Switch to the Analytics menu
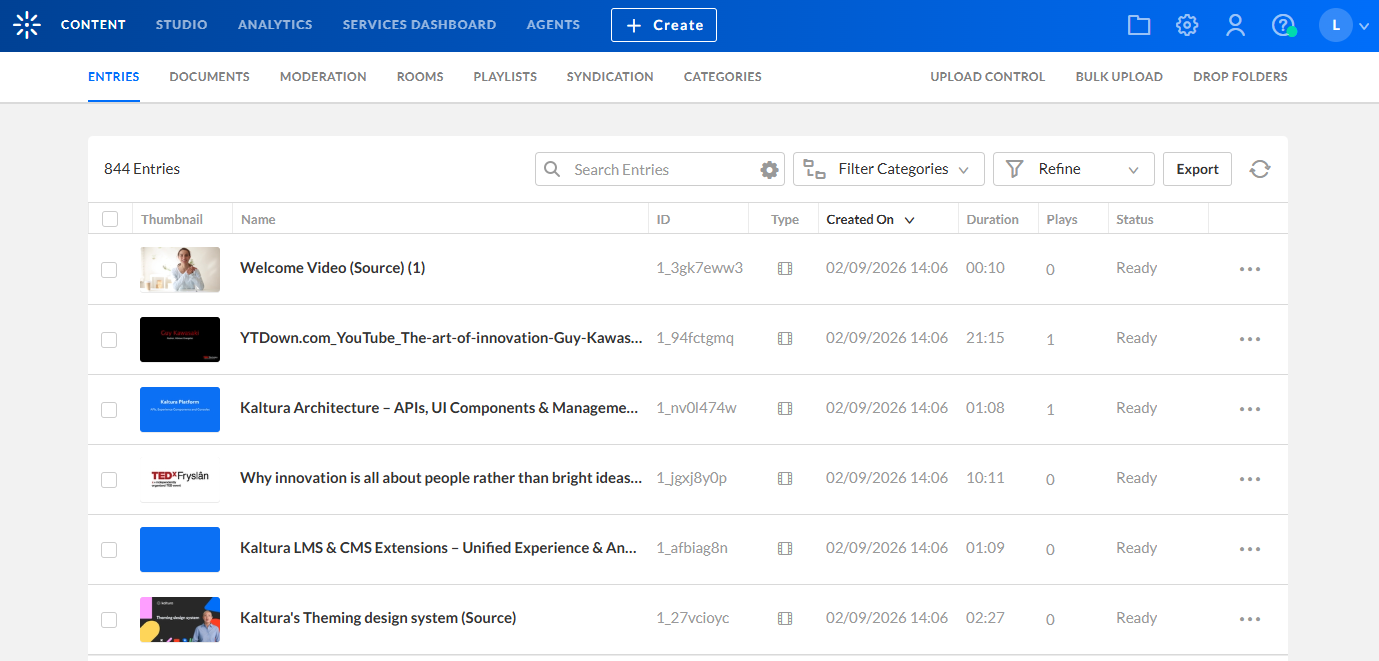This screenshot has width=1379, height=661. tap(275, 25)
